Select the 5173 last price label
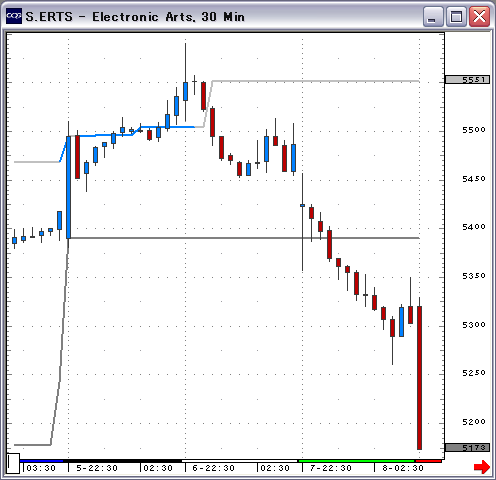The height and width of the screenshot is (480, 496). pyautogui.click(x=468, y=448)
